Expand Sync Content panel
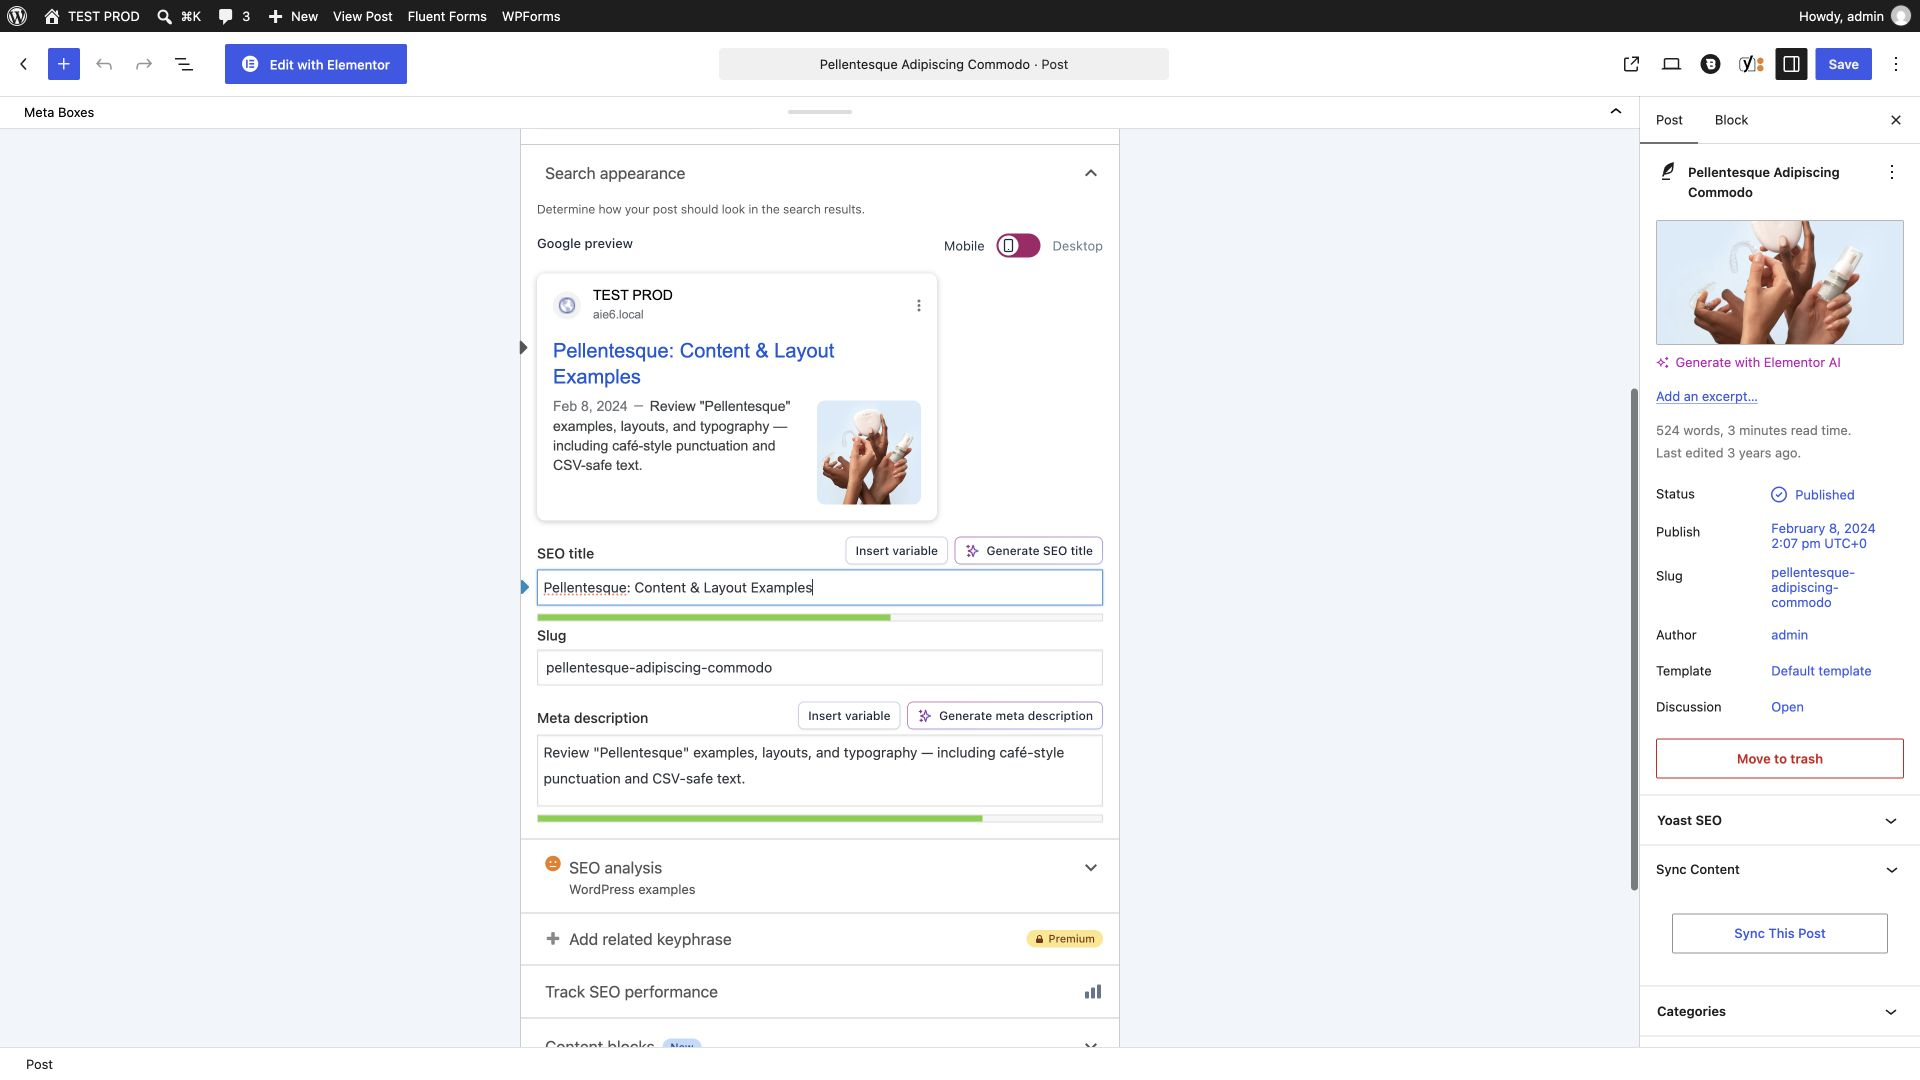The height and width of the screenshot is (1080, 1920). pos(1779,870)
